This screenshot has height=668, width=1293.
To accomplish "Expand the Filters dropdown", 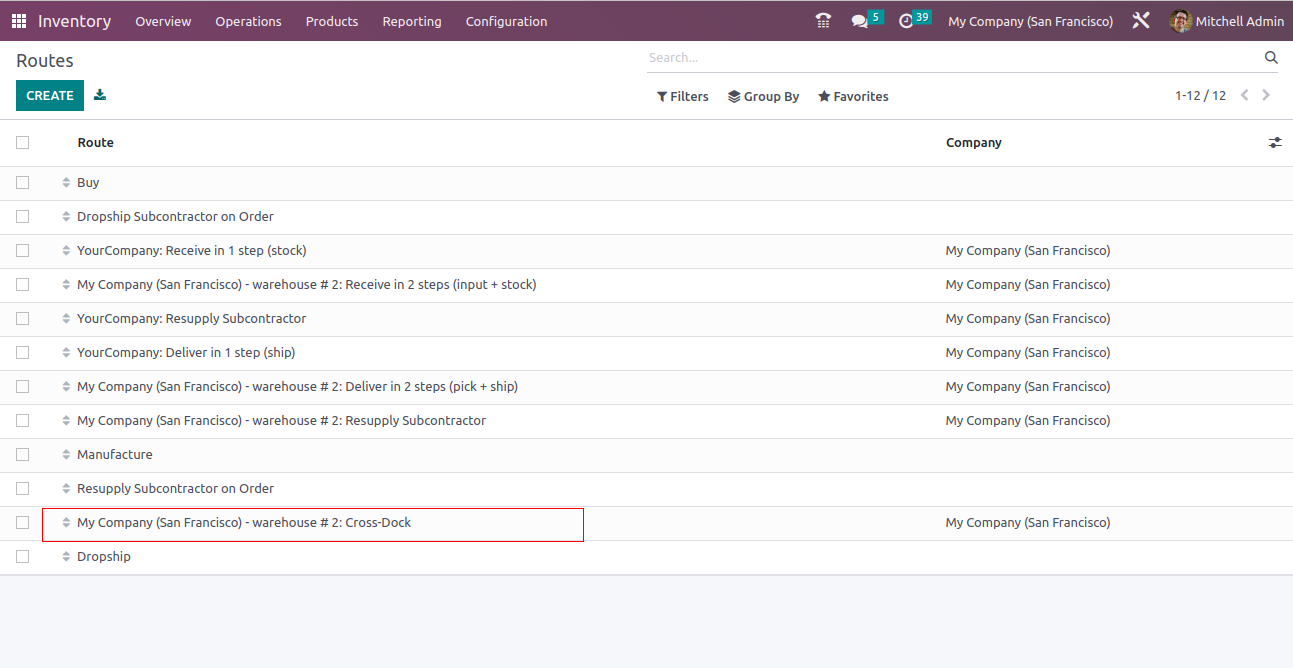I will (x=682, y=97).
